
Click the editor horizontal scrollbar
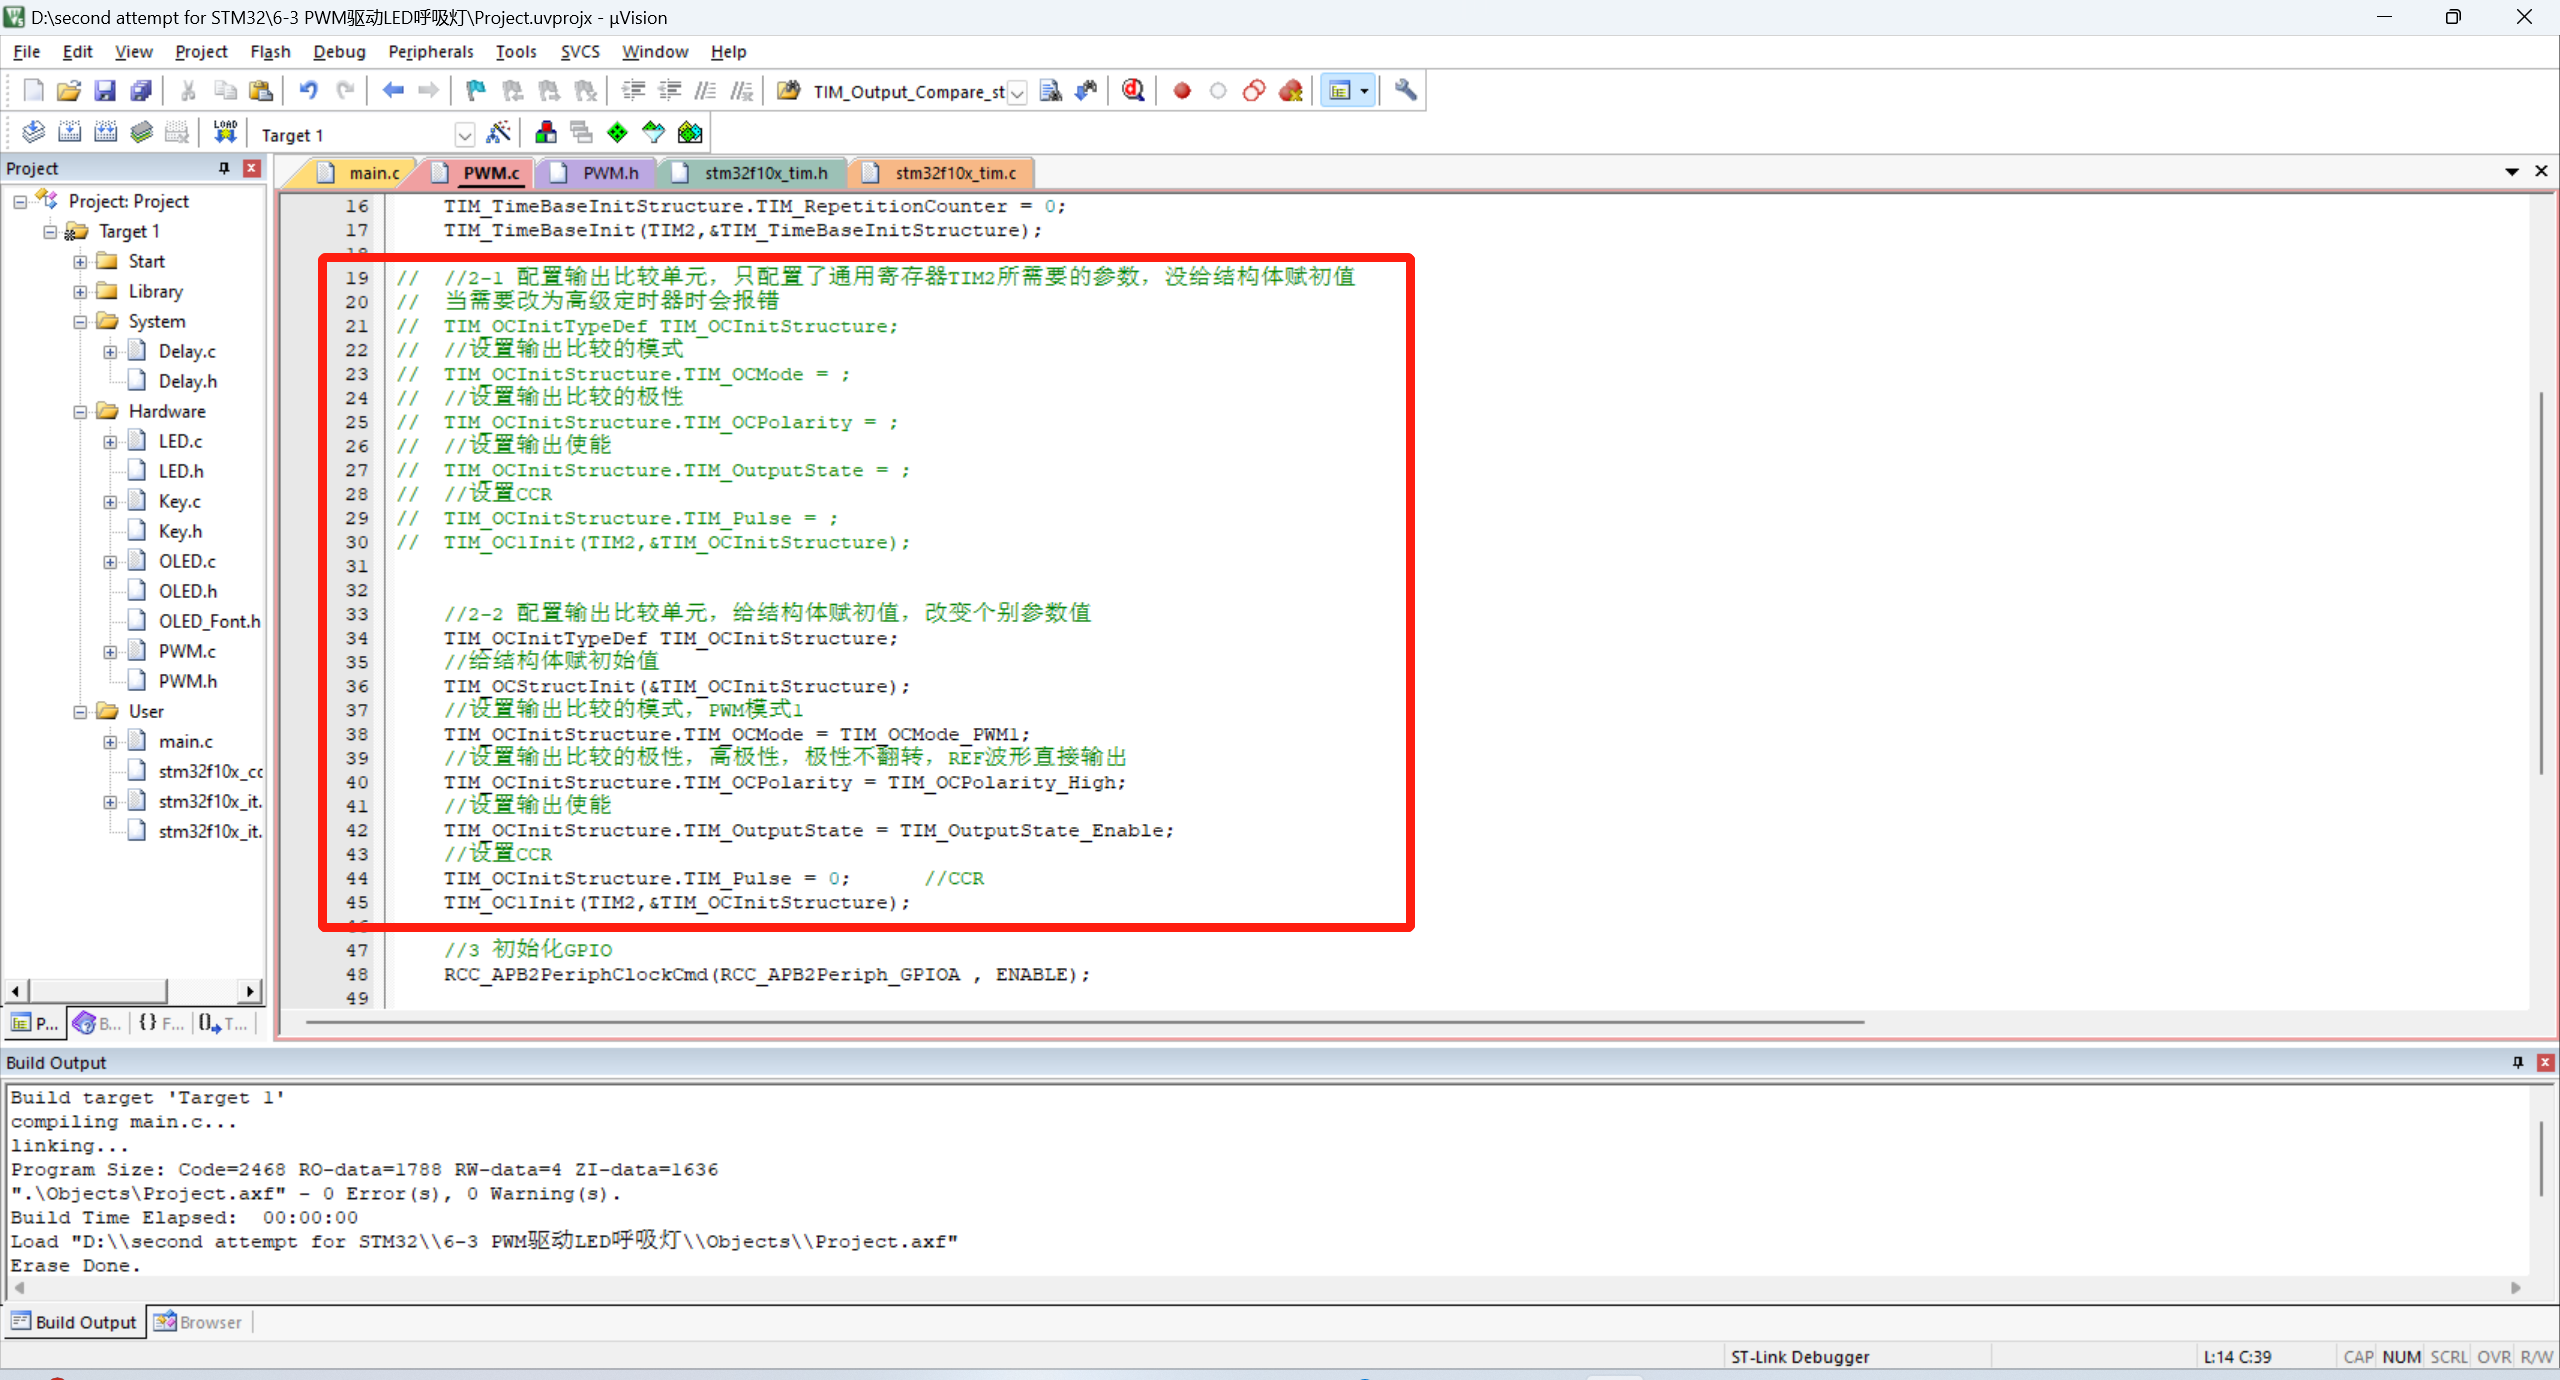(1084, 1022)
